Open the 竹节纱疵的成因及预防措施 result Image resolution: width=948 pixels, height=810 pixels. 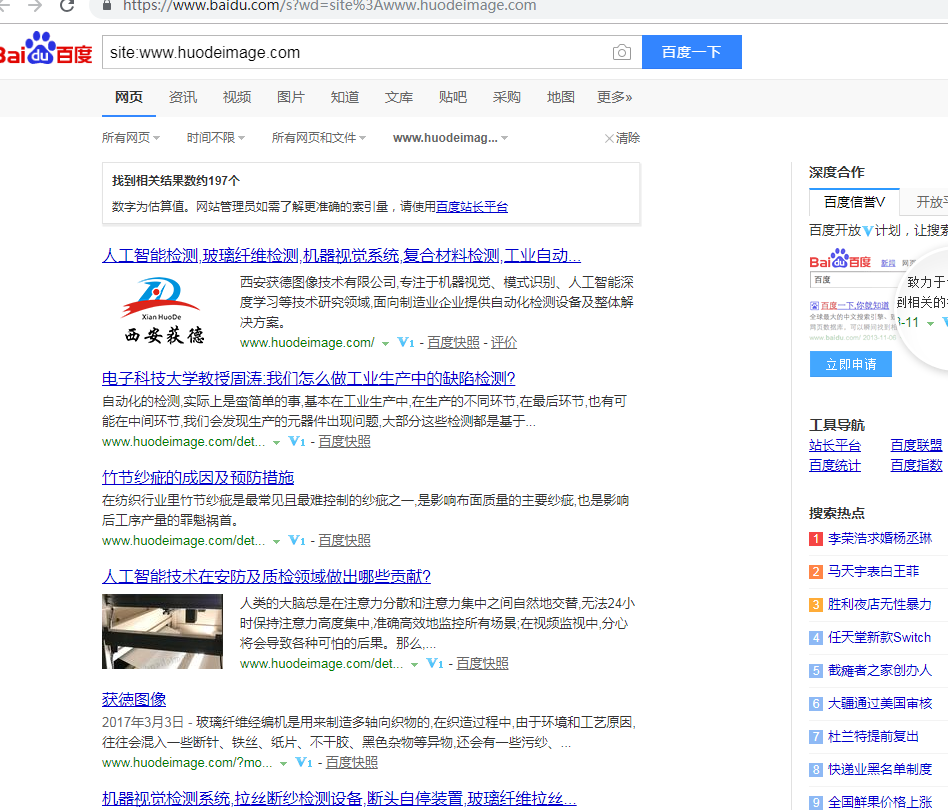coord(198,478)
